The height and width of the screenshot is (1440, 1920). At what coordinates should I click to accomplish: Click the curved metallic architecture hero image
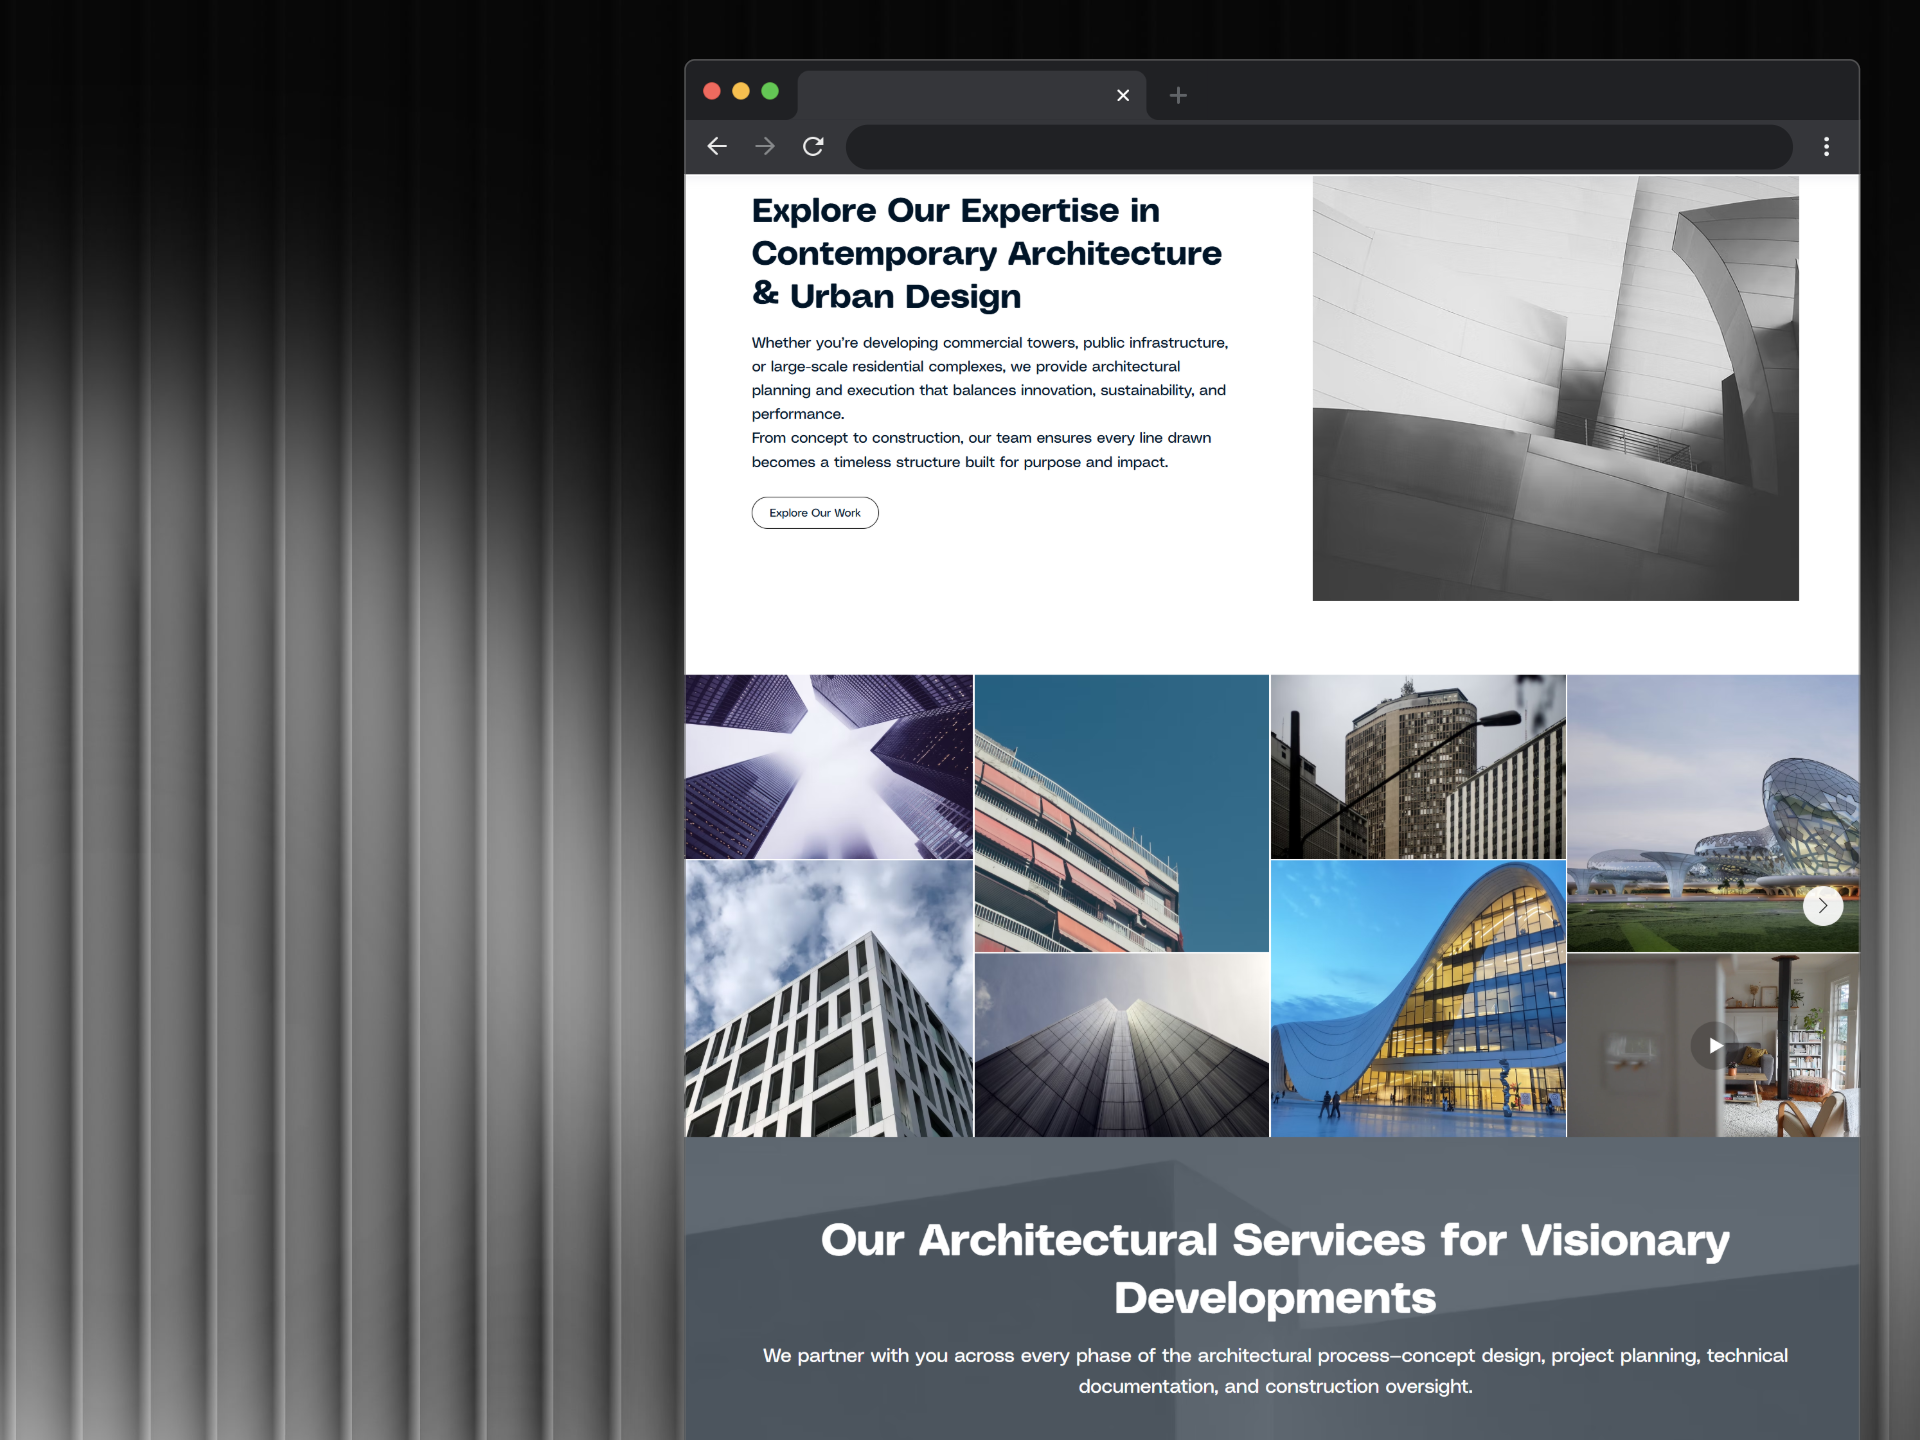[x=1554, y=388]
